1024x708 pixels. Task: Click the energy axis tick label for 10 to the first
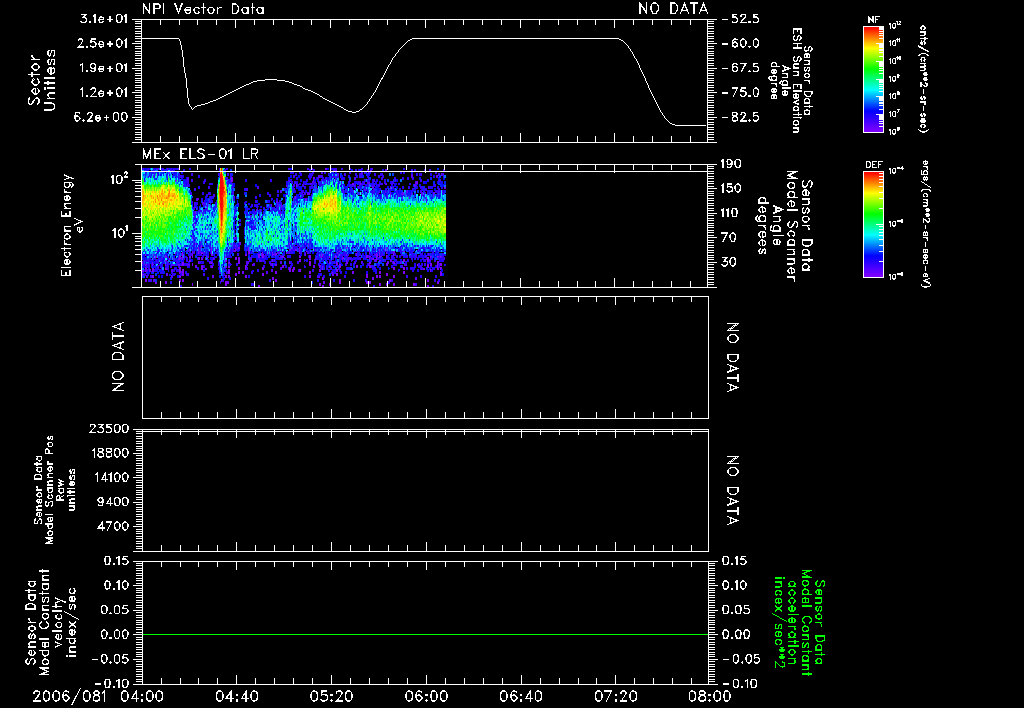click(x=118, y=233)
